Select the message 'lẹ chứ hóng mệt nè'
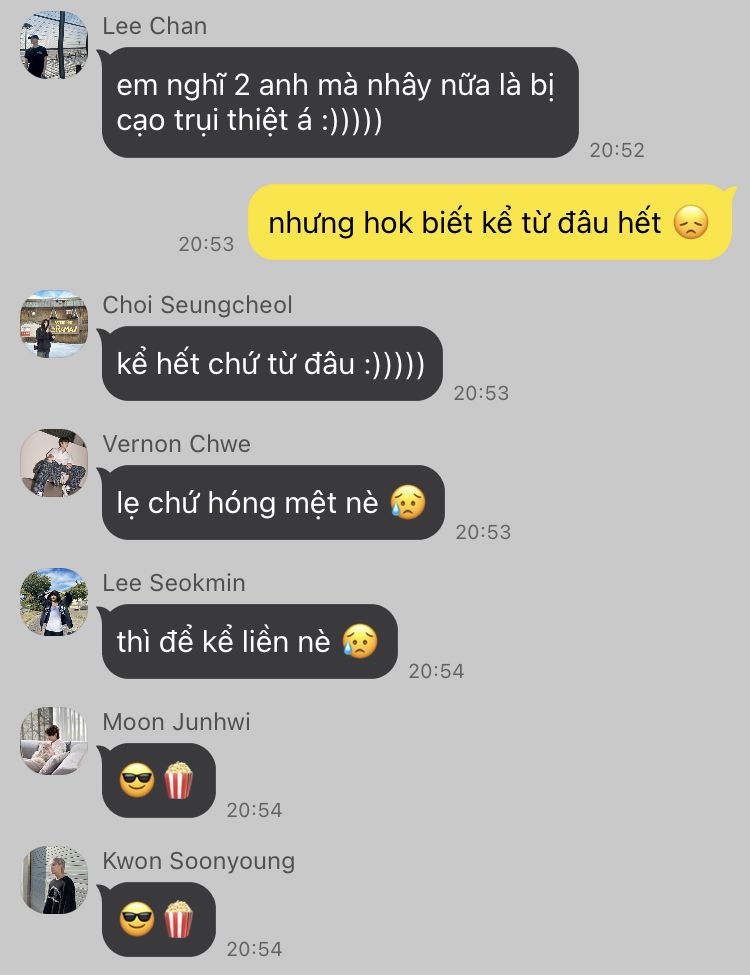This screenshot has width=750, height=975. click(273, 502)
